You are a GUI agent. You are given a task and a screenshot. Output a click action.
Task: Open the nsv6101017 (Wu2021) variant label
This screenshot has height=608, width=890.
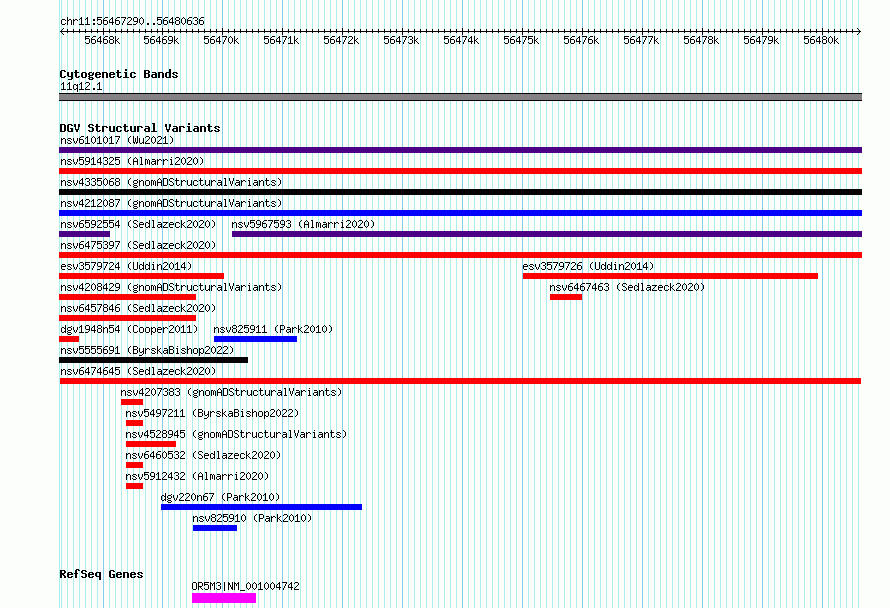pos(117,140)
